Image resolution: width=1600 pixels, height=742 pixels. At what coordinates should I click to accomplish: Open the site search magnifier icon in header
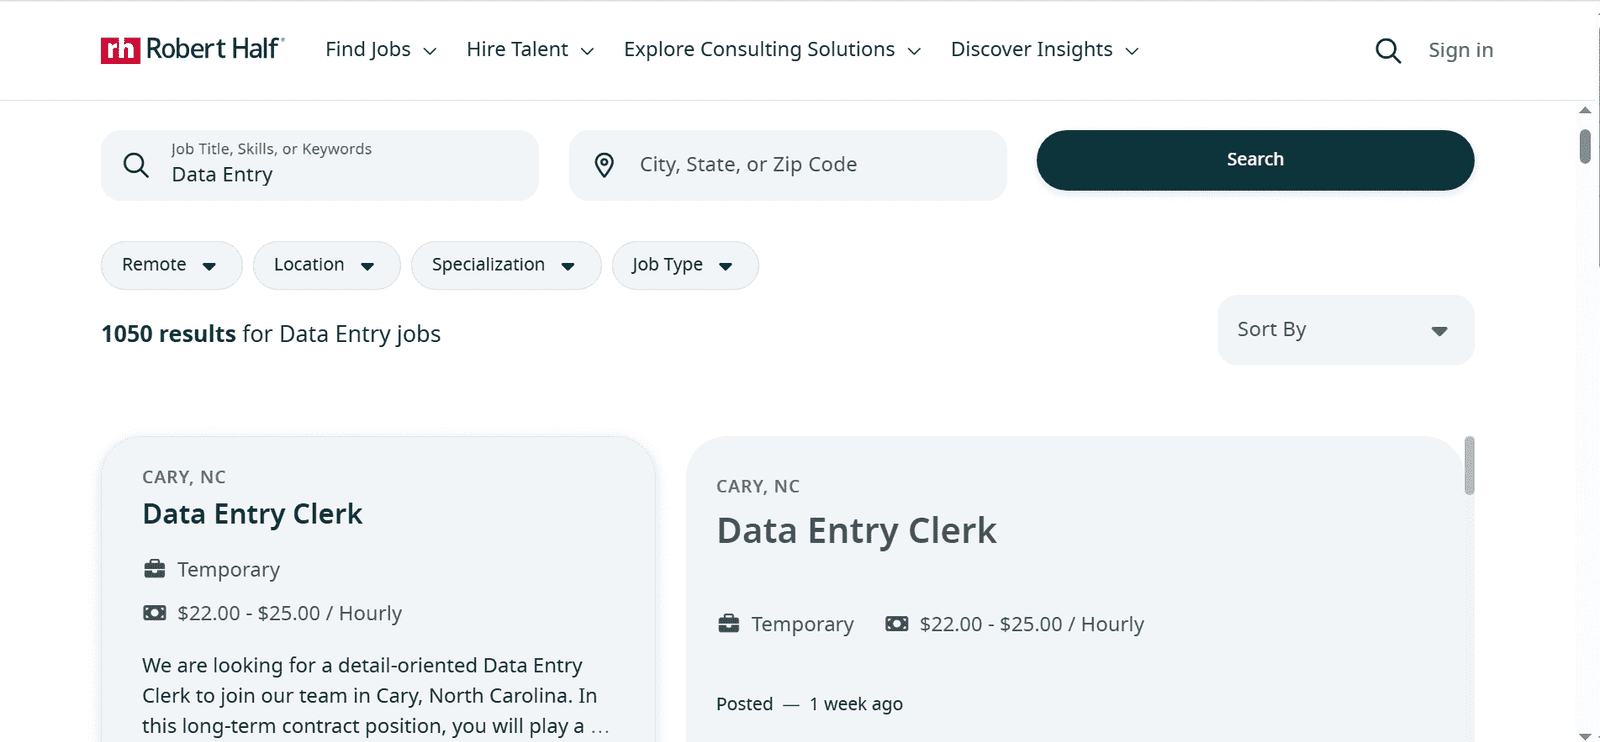1388,50
